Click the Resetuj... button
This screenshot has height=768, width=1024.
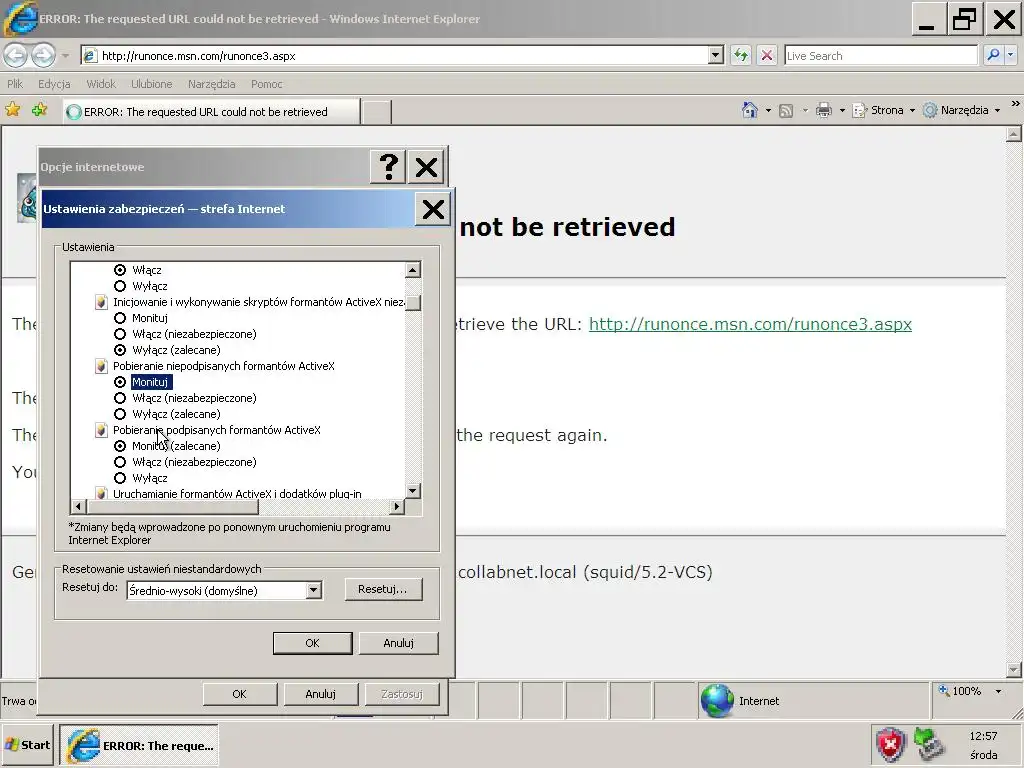click(383, 589)
